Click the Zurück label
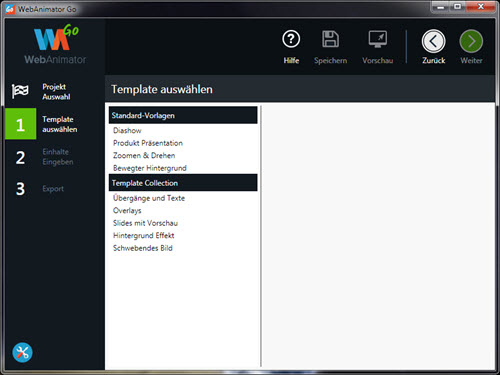500x375 pixels. [433, 60]
